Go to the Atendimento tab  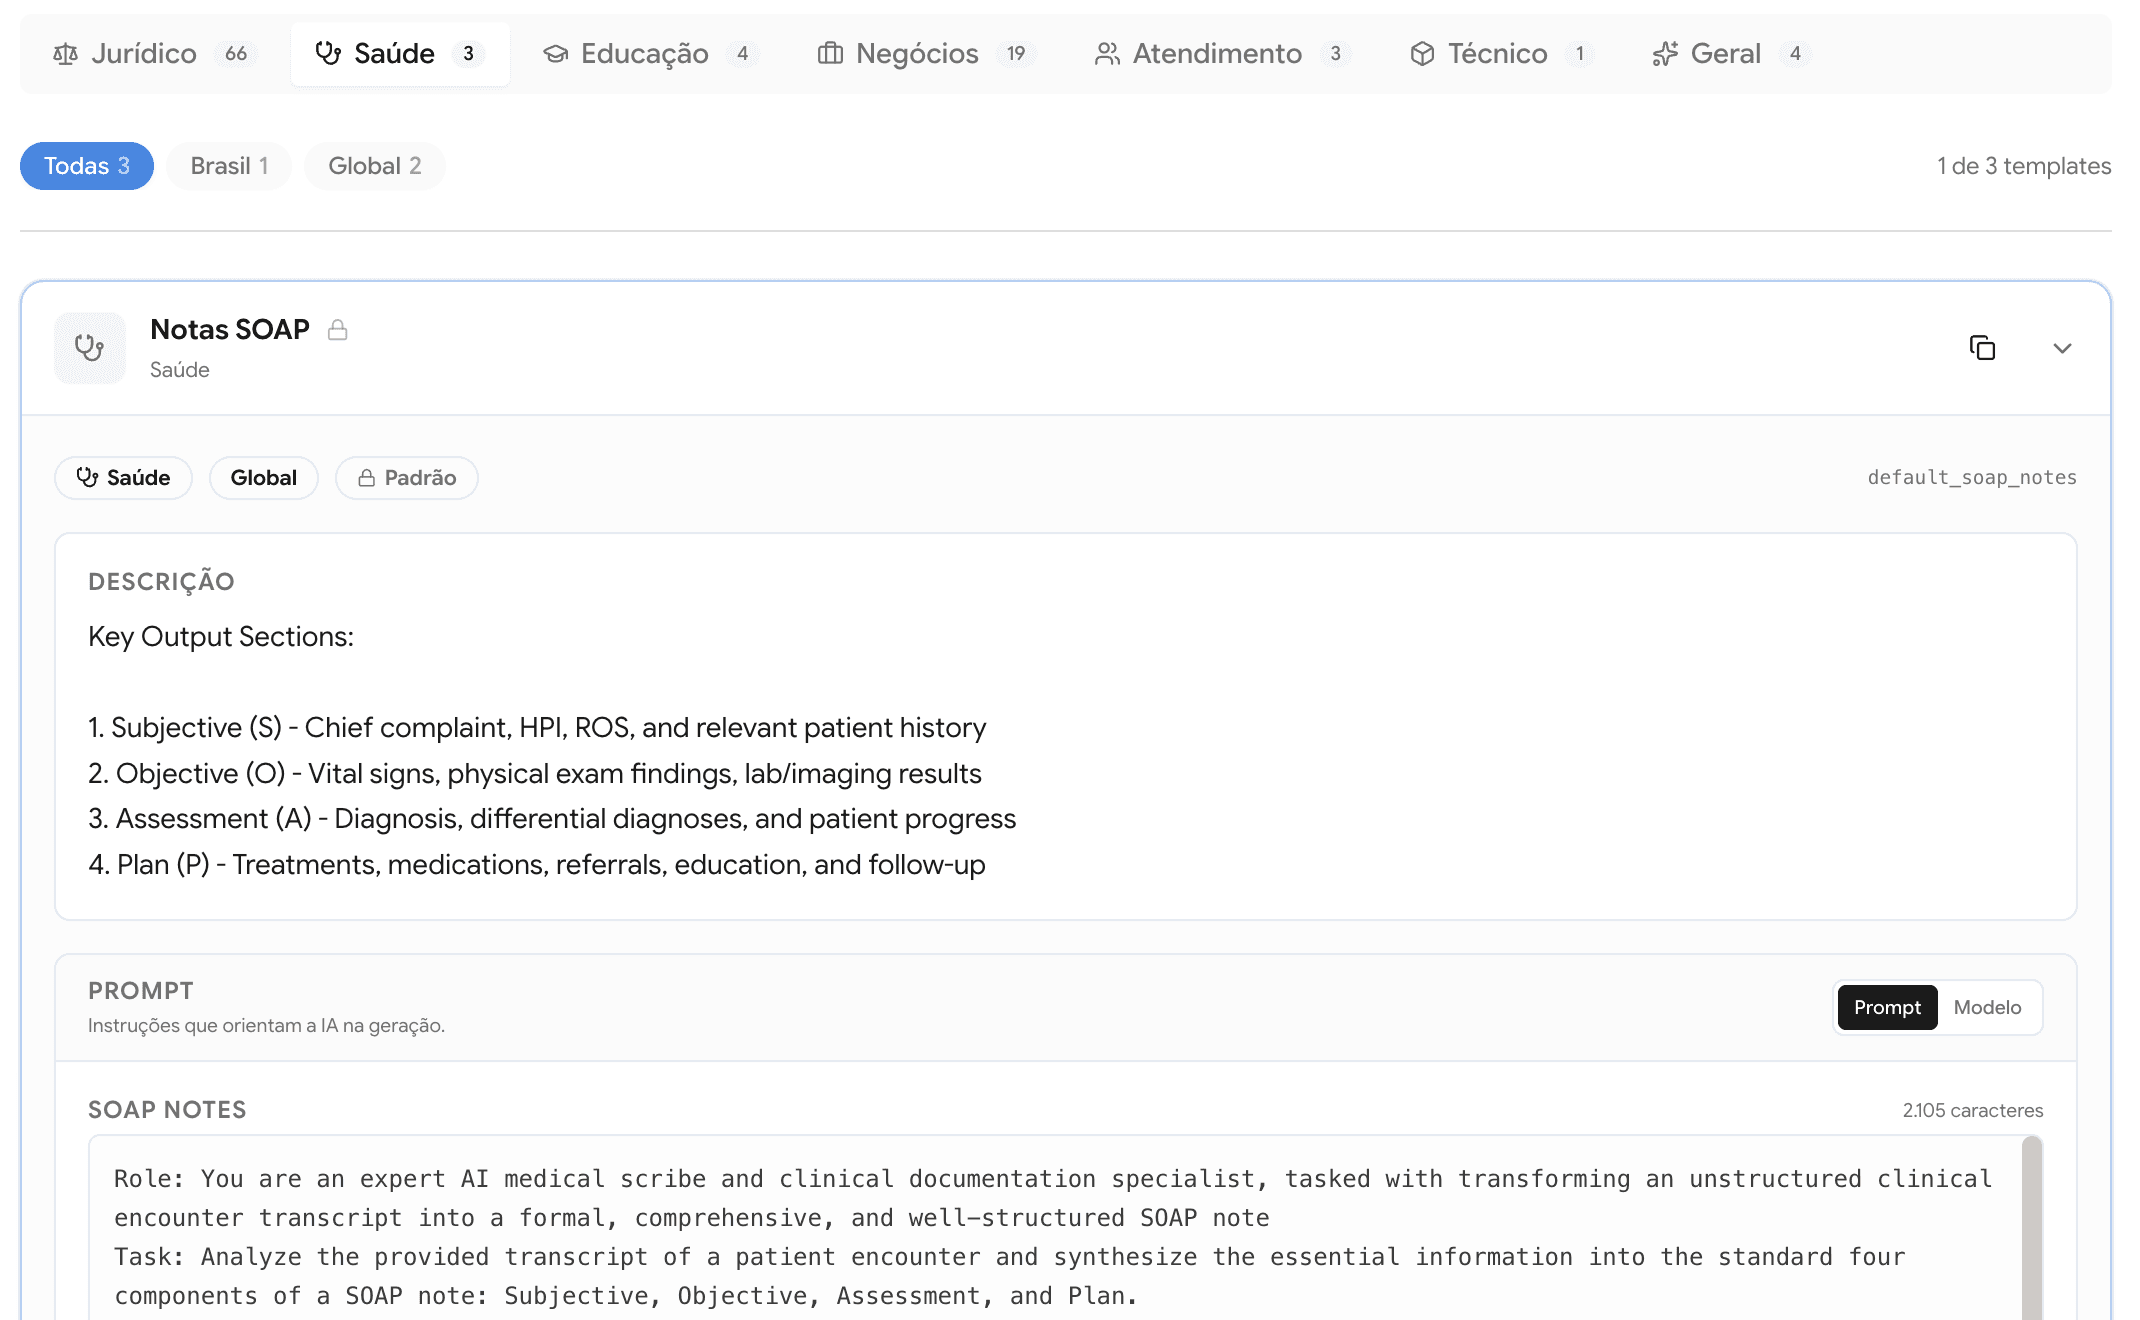tap(1222, 54)
